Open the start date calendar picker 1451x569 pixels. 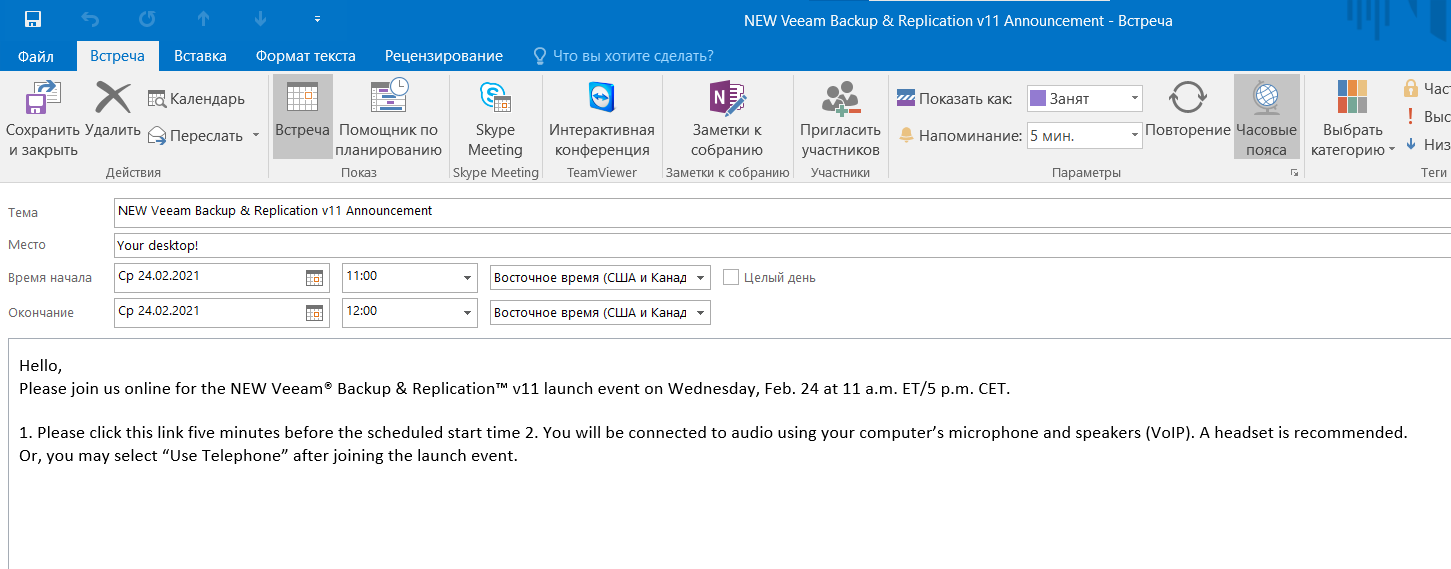pos(314,278)
